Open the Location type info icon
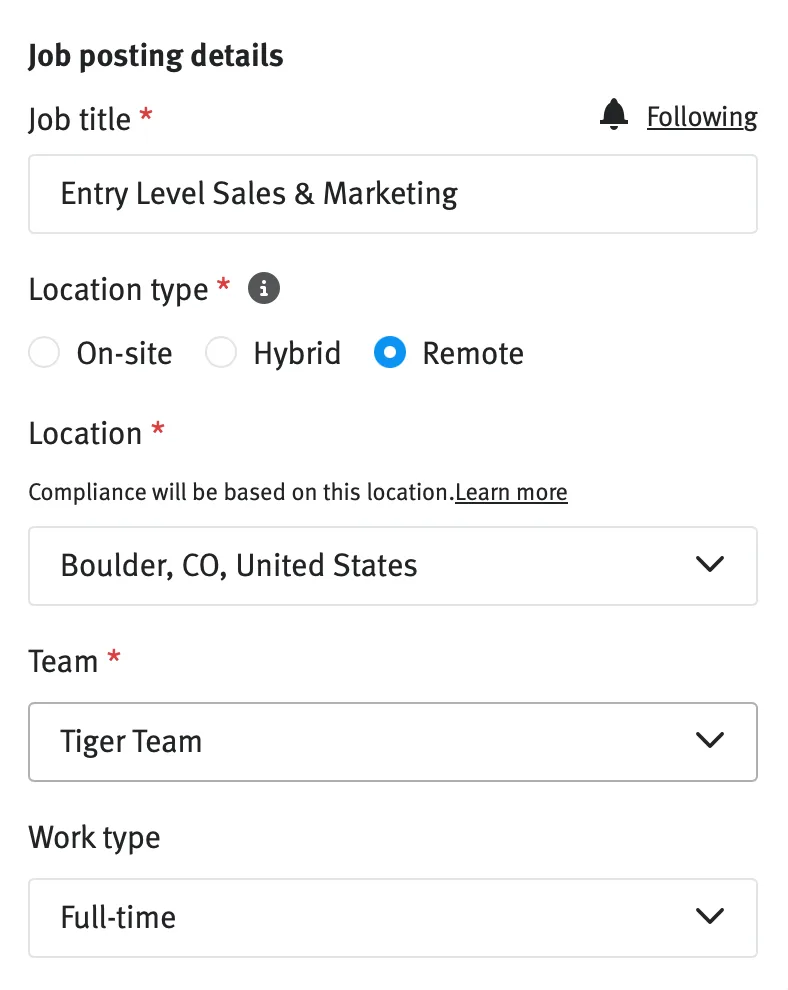Image resolution: width=788 pixels, height=990 pixels. pyautogui.click(x=264, y=289)
